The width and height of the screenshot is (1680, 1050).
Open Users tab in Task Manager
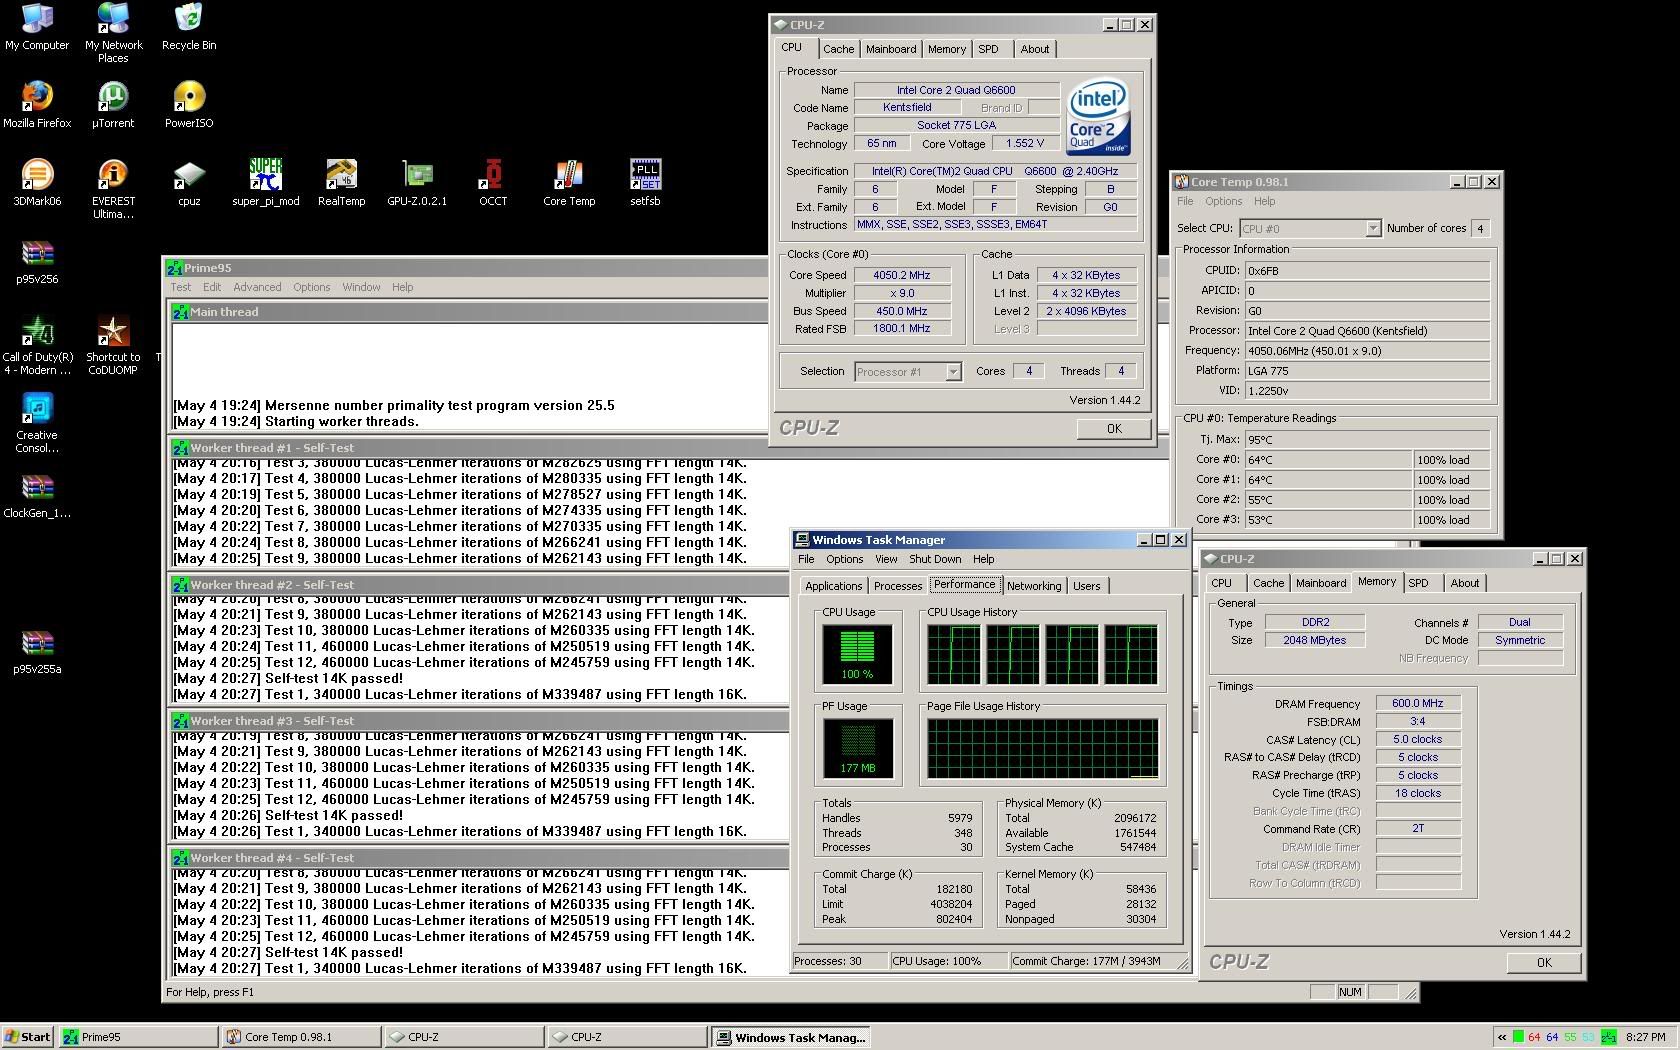[x=1087, y=586]
